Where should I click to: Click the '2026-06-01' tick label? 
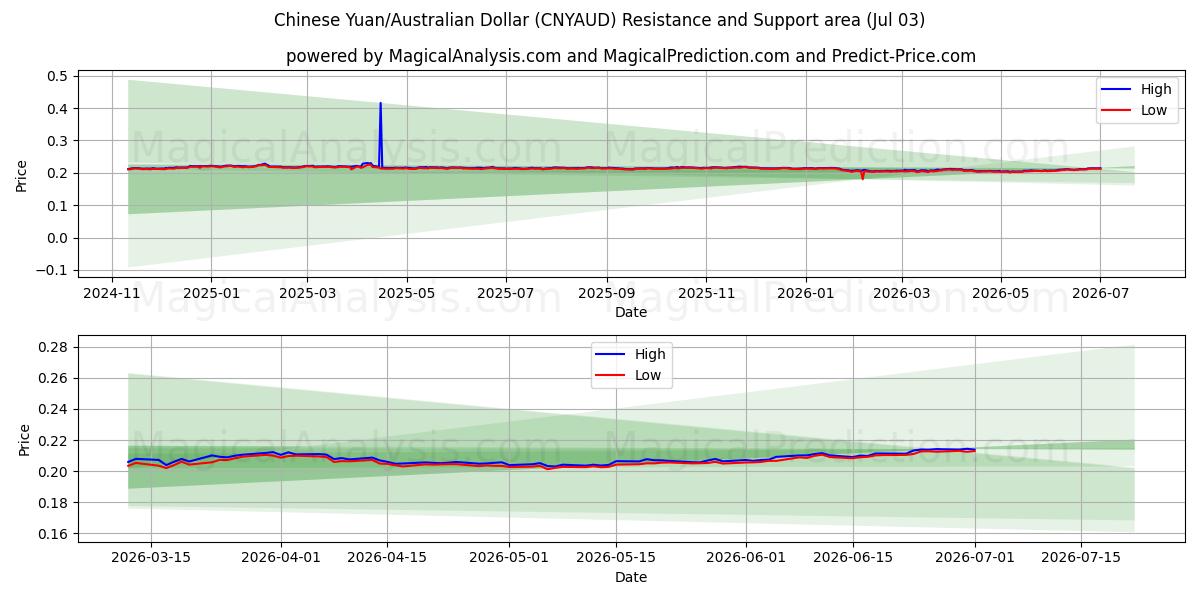point(746,558)
